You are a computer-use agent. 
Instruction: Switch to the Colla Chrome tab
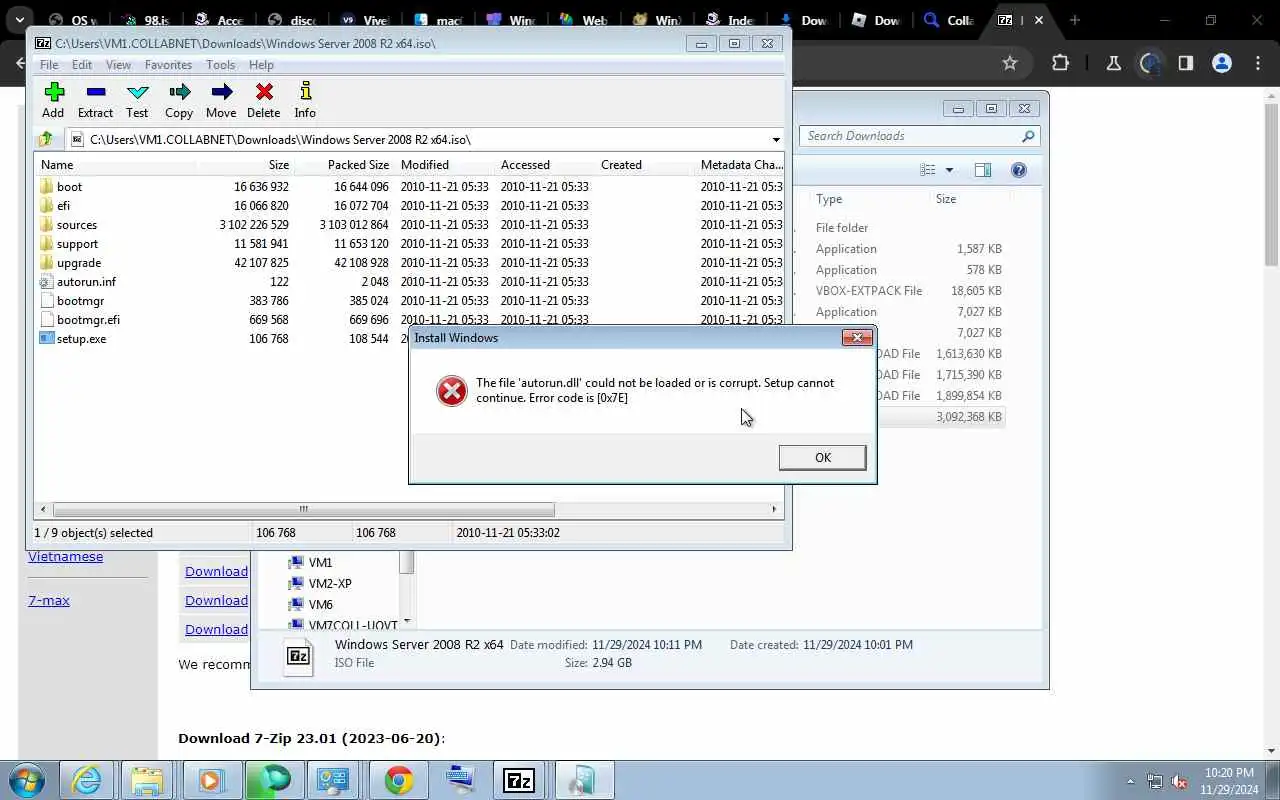(949, 20)
